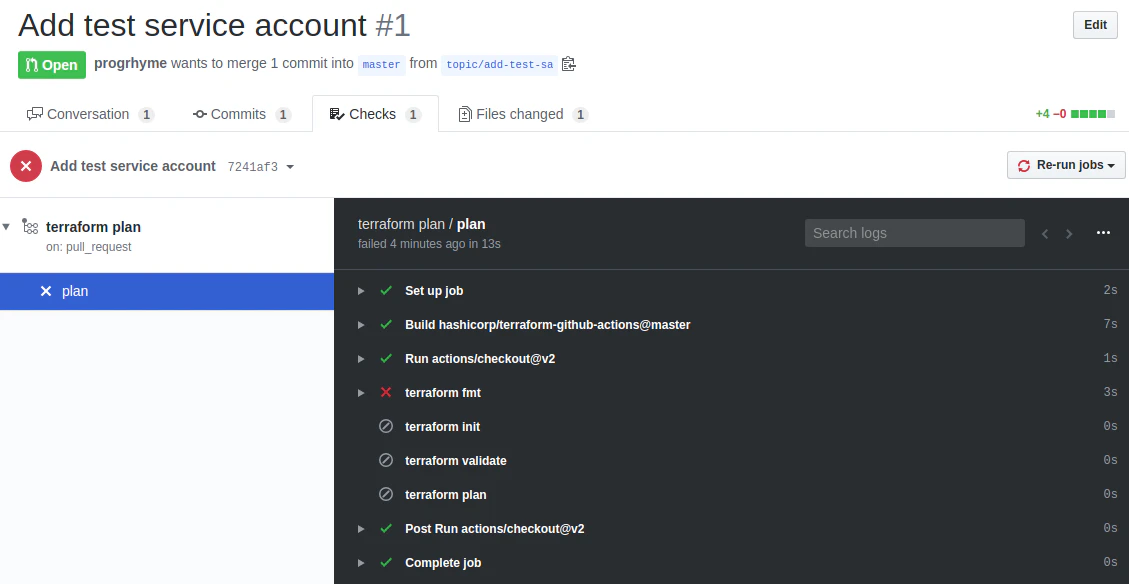This screenshot has width=1129, height=584.
Task: Collapse the terraform plan workflow tree
Action: point(6,227)
